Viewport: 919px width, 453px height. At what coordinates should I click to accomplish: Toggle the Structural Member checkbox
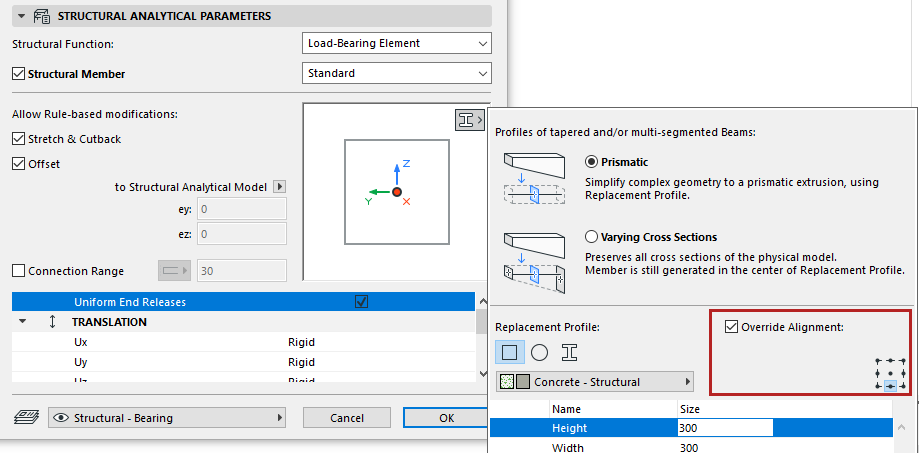tap(19, 74)
